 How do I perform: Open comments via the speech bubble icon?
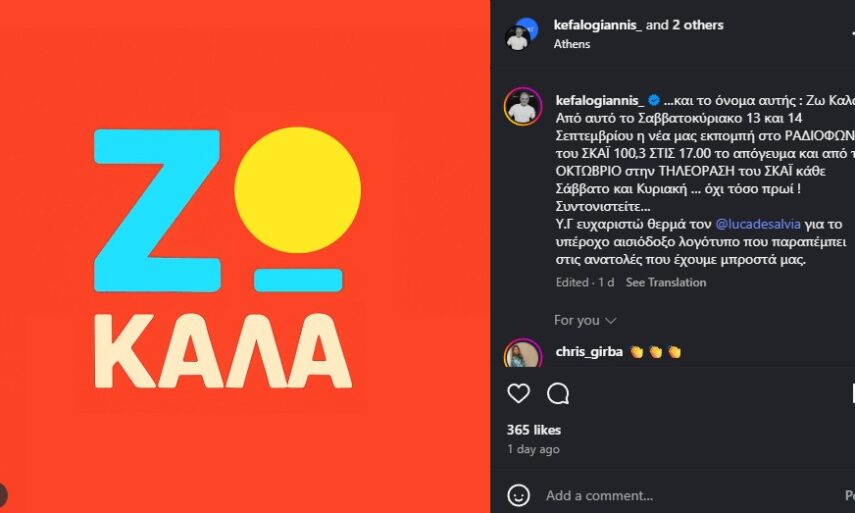coord(558,394)
